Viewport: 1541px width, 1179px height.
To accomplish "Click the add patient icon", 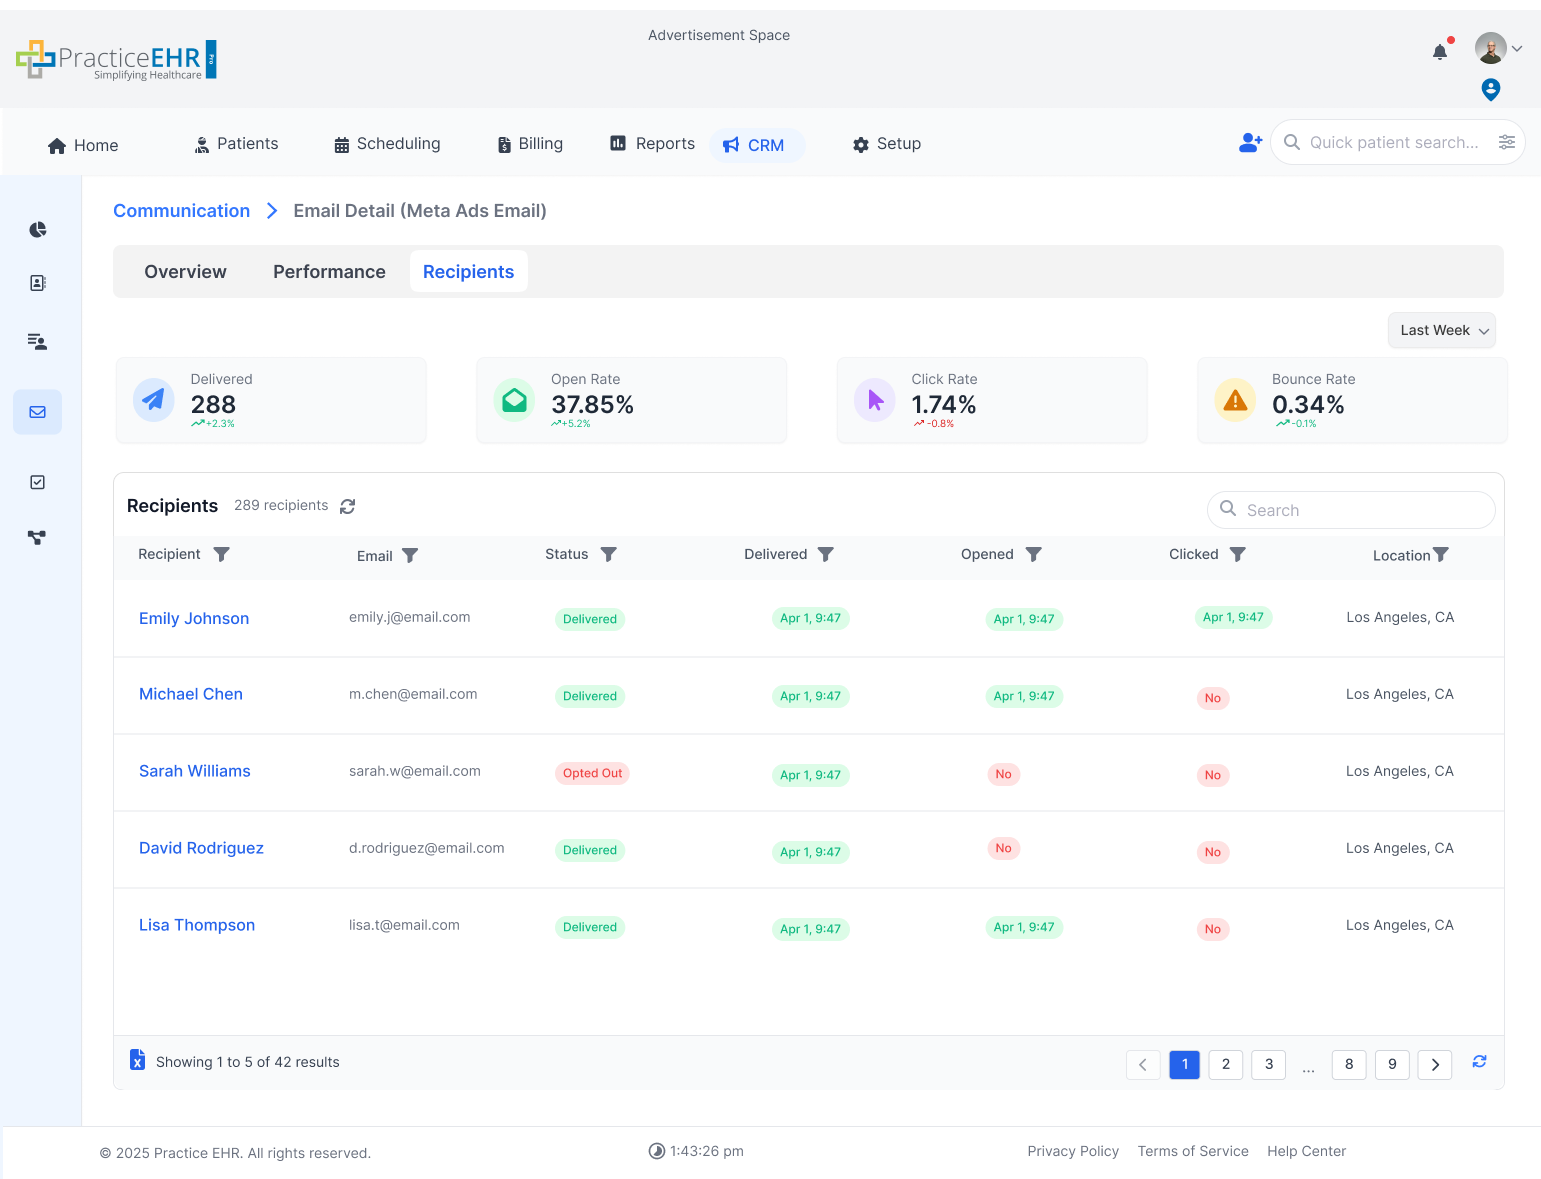I will pyautogui.click(x=1250, y=143).
